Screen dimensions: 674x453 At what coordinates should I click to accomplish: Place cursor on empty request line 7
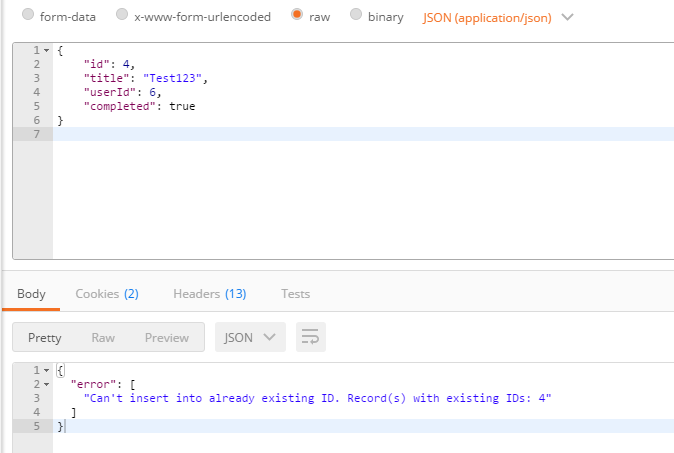pyautogui.click(x=363, y=134)
